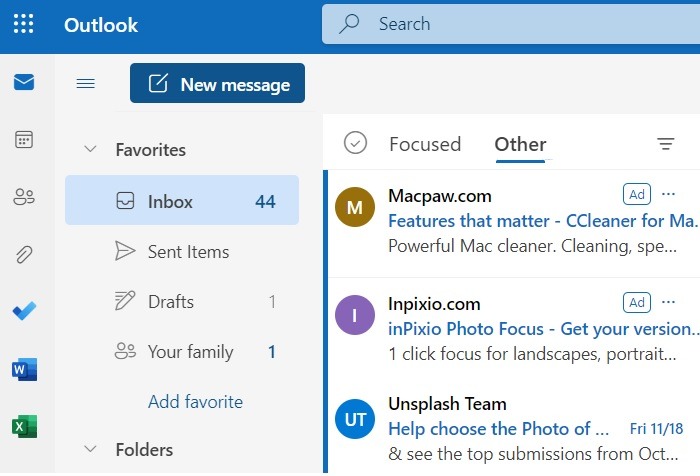700x476 pixels.
Task: Launch Word from the sidebar
Action: tap(25, 369)
